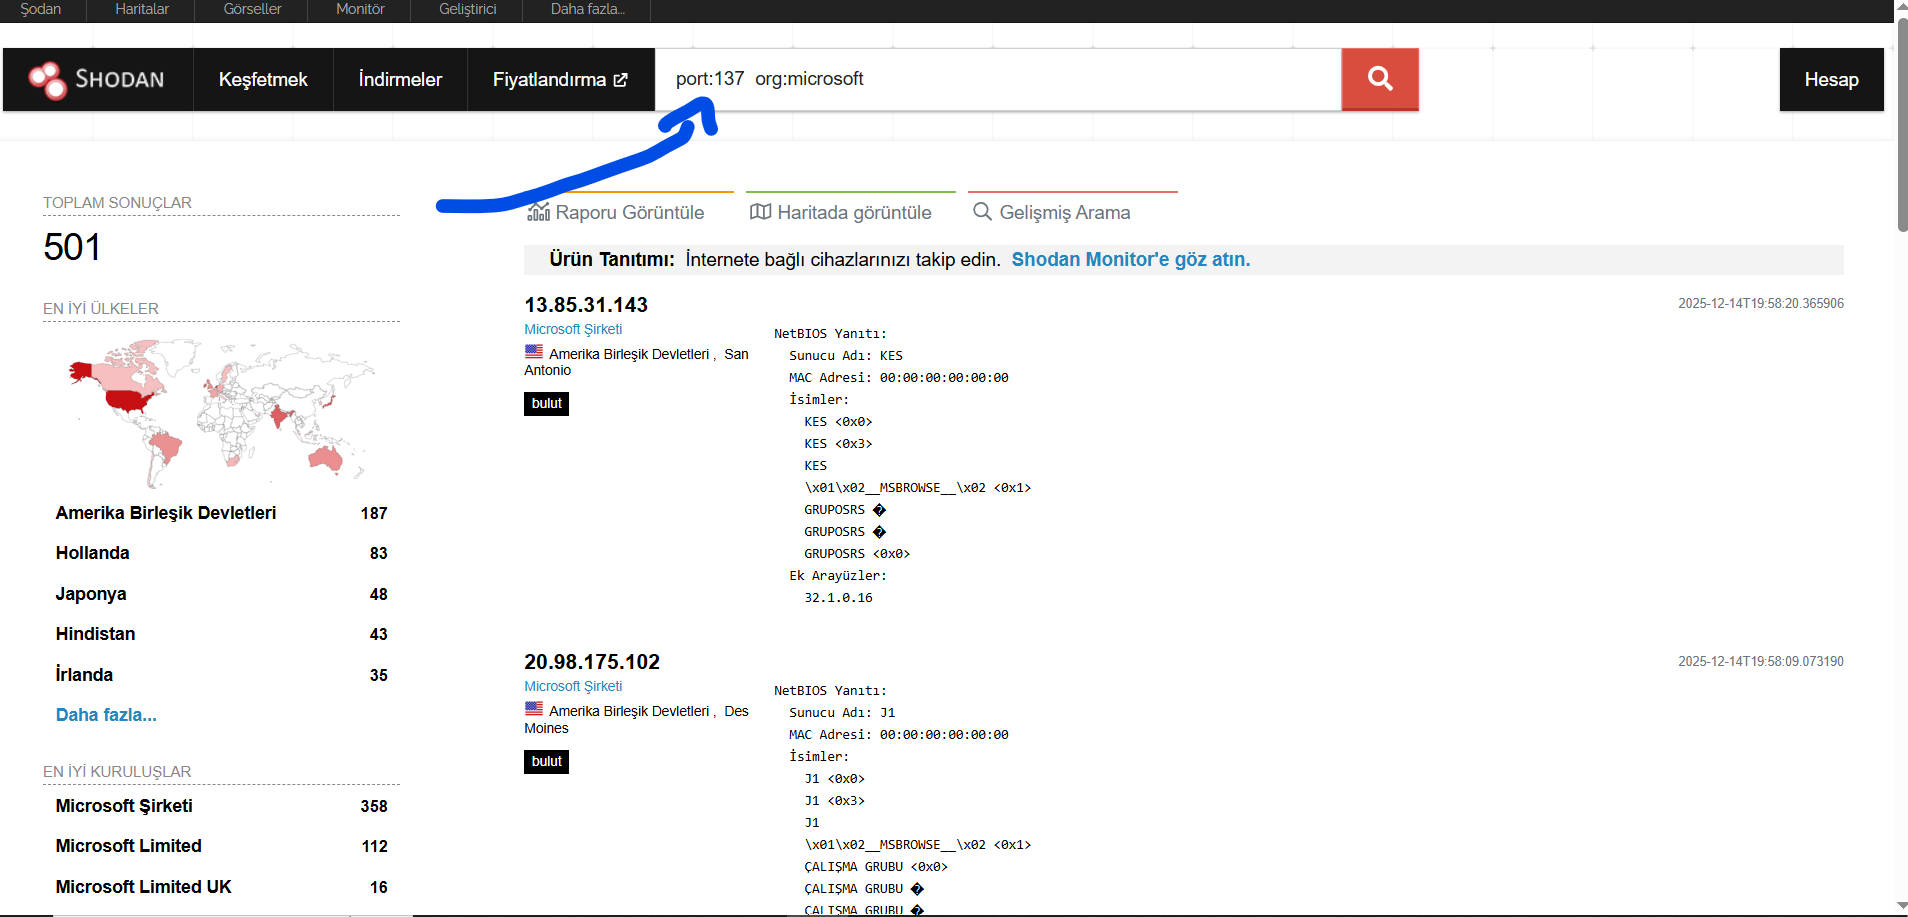Expand countries list with Daha fazla...

click(106, 715)
